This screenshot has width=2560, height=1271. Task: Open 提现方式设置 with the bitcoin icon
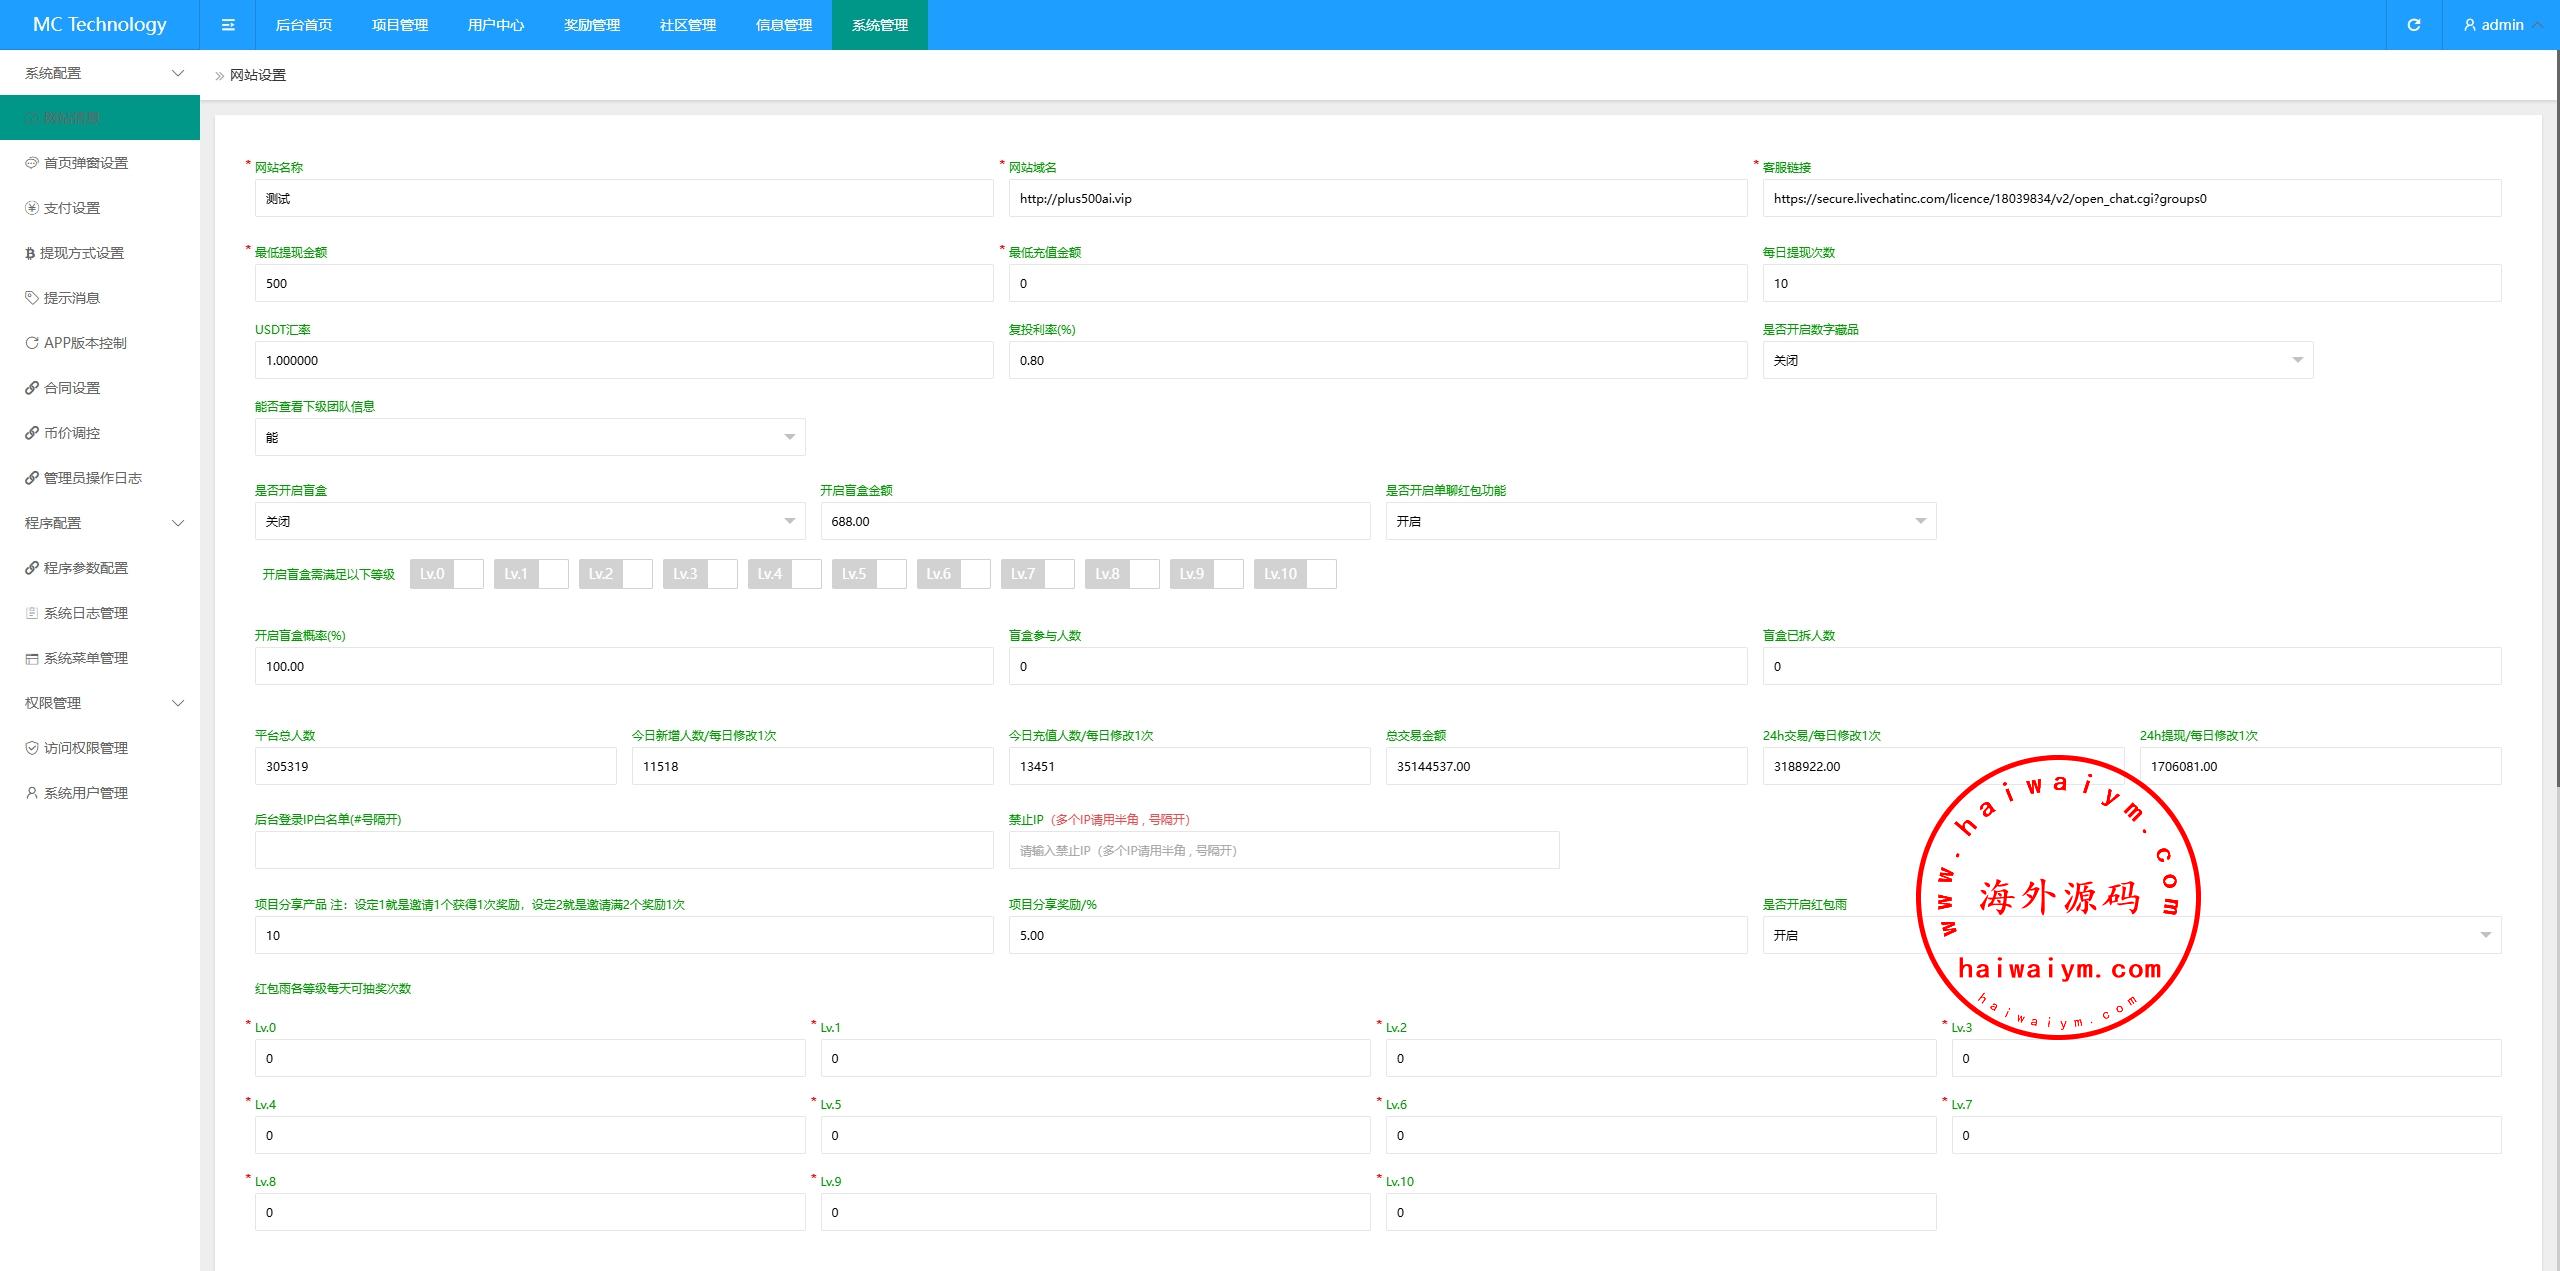click(x=81, y=253)
